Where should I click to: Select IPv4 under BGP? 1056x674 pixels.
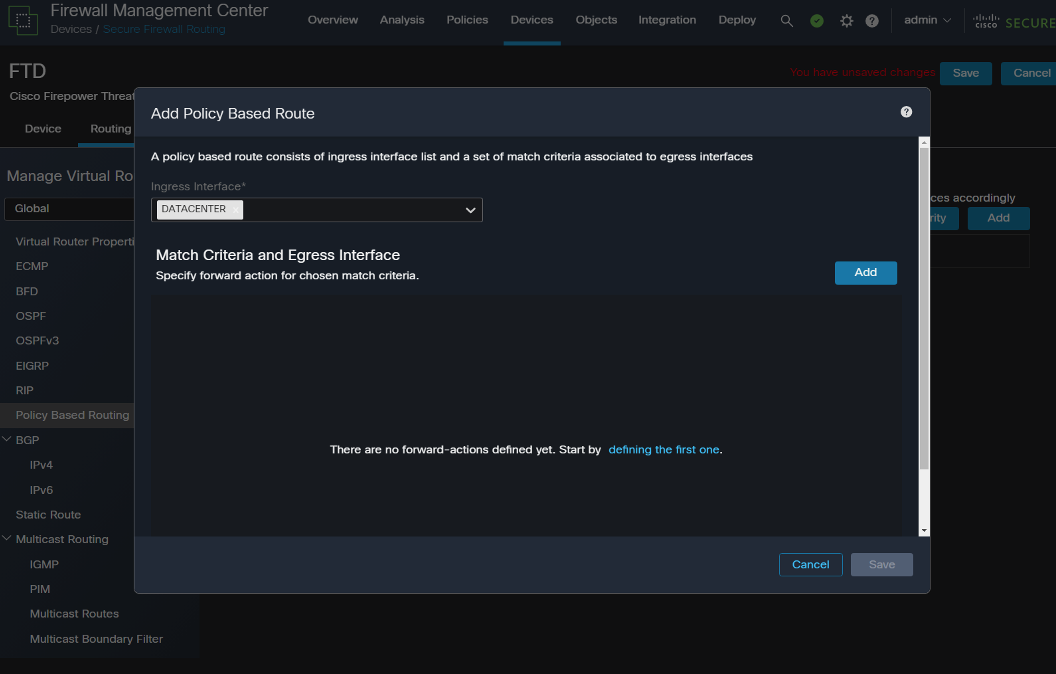(x=41, y=465)
